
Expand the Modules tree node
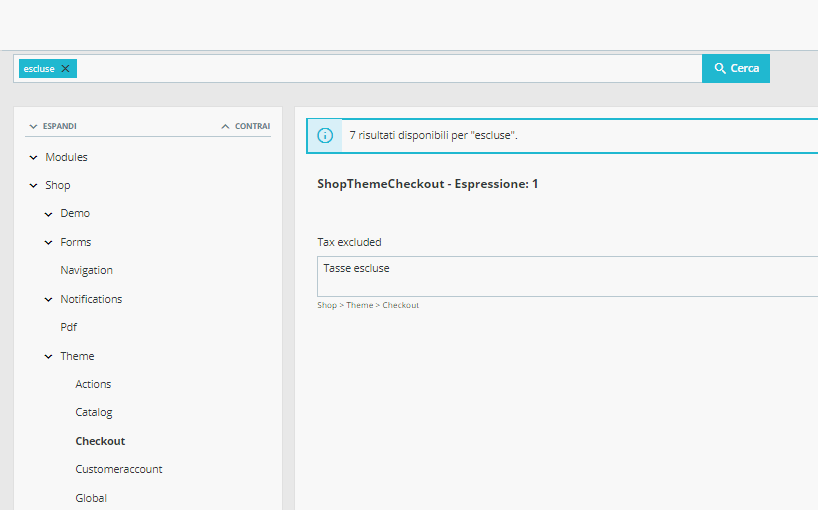[33, 157]
